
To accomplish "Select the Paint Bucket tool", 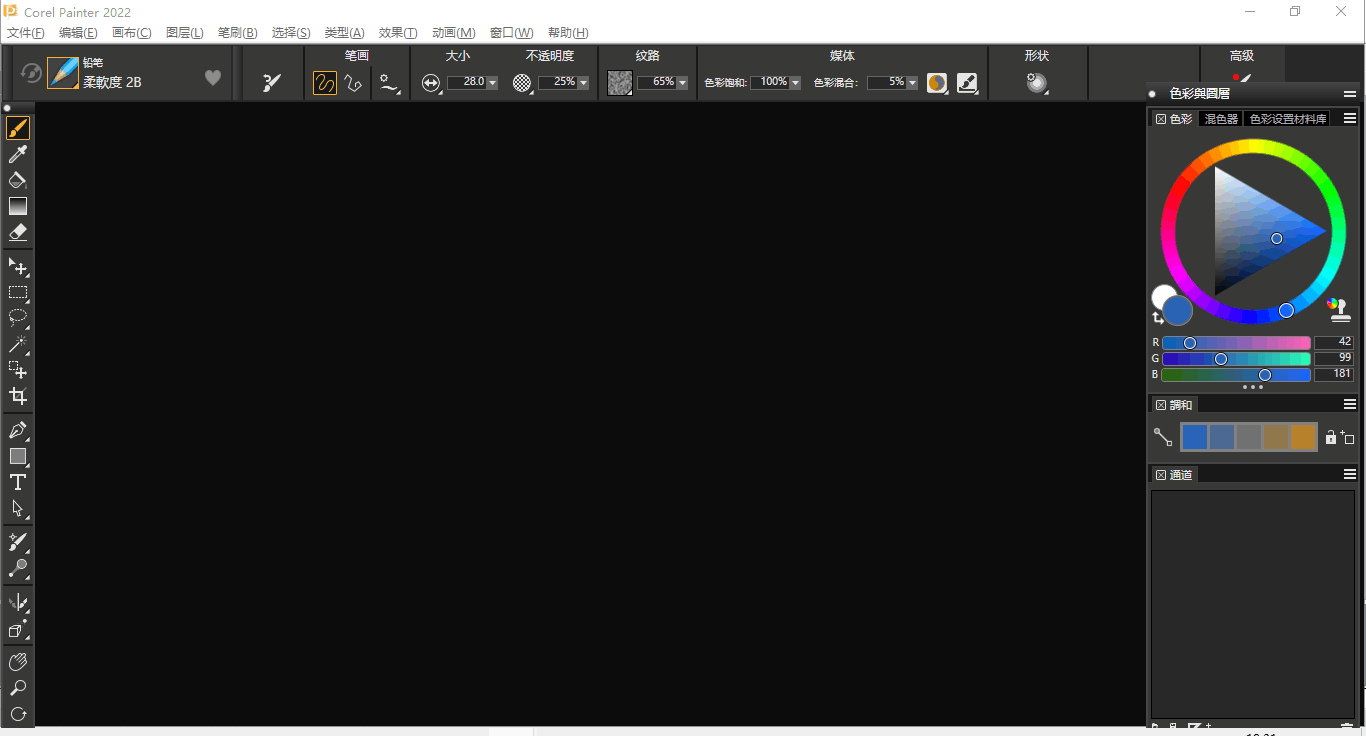I will pos(18,180).
